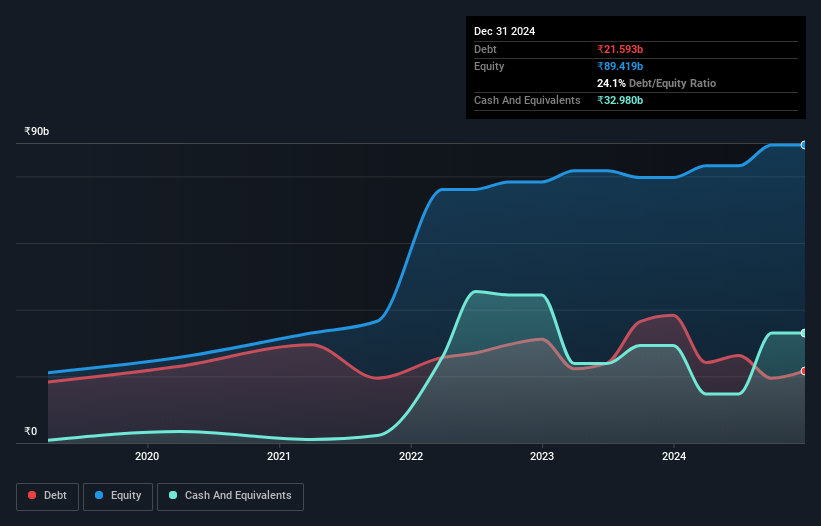Screen dimensions: 821x526
Task: Click the 2024 x-axis label
Action: 674,456
